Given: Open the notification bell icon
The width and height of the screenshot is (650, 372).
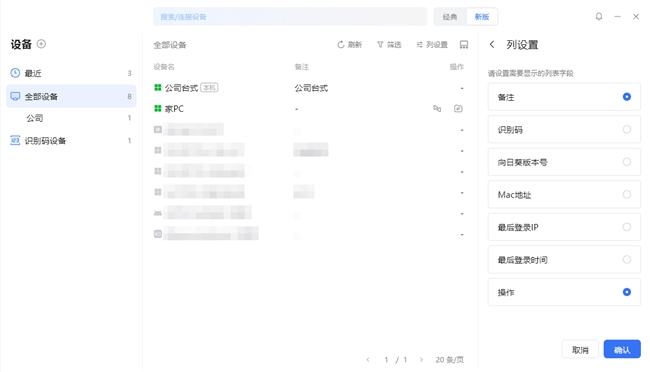Looking at the screenshot, I should coord(599,17).
